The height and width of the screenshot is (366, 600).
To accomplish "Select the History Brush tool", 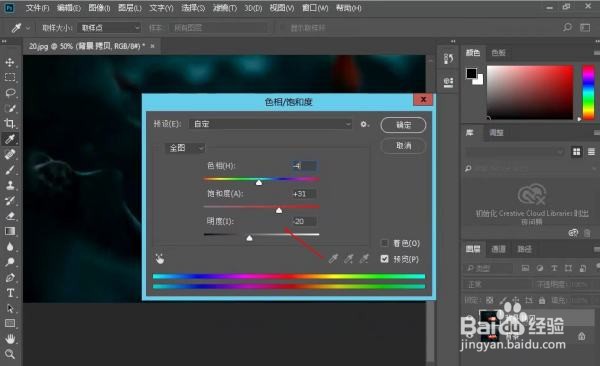I will pyautogui.click(x=10, y=201).
